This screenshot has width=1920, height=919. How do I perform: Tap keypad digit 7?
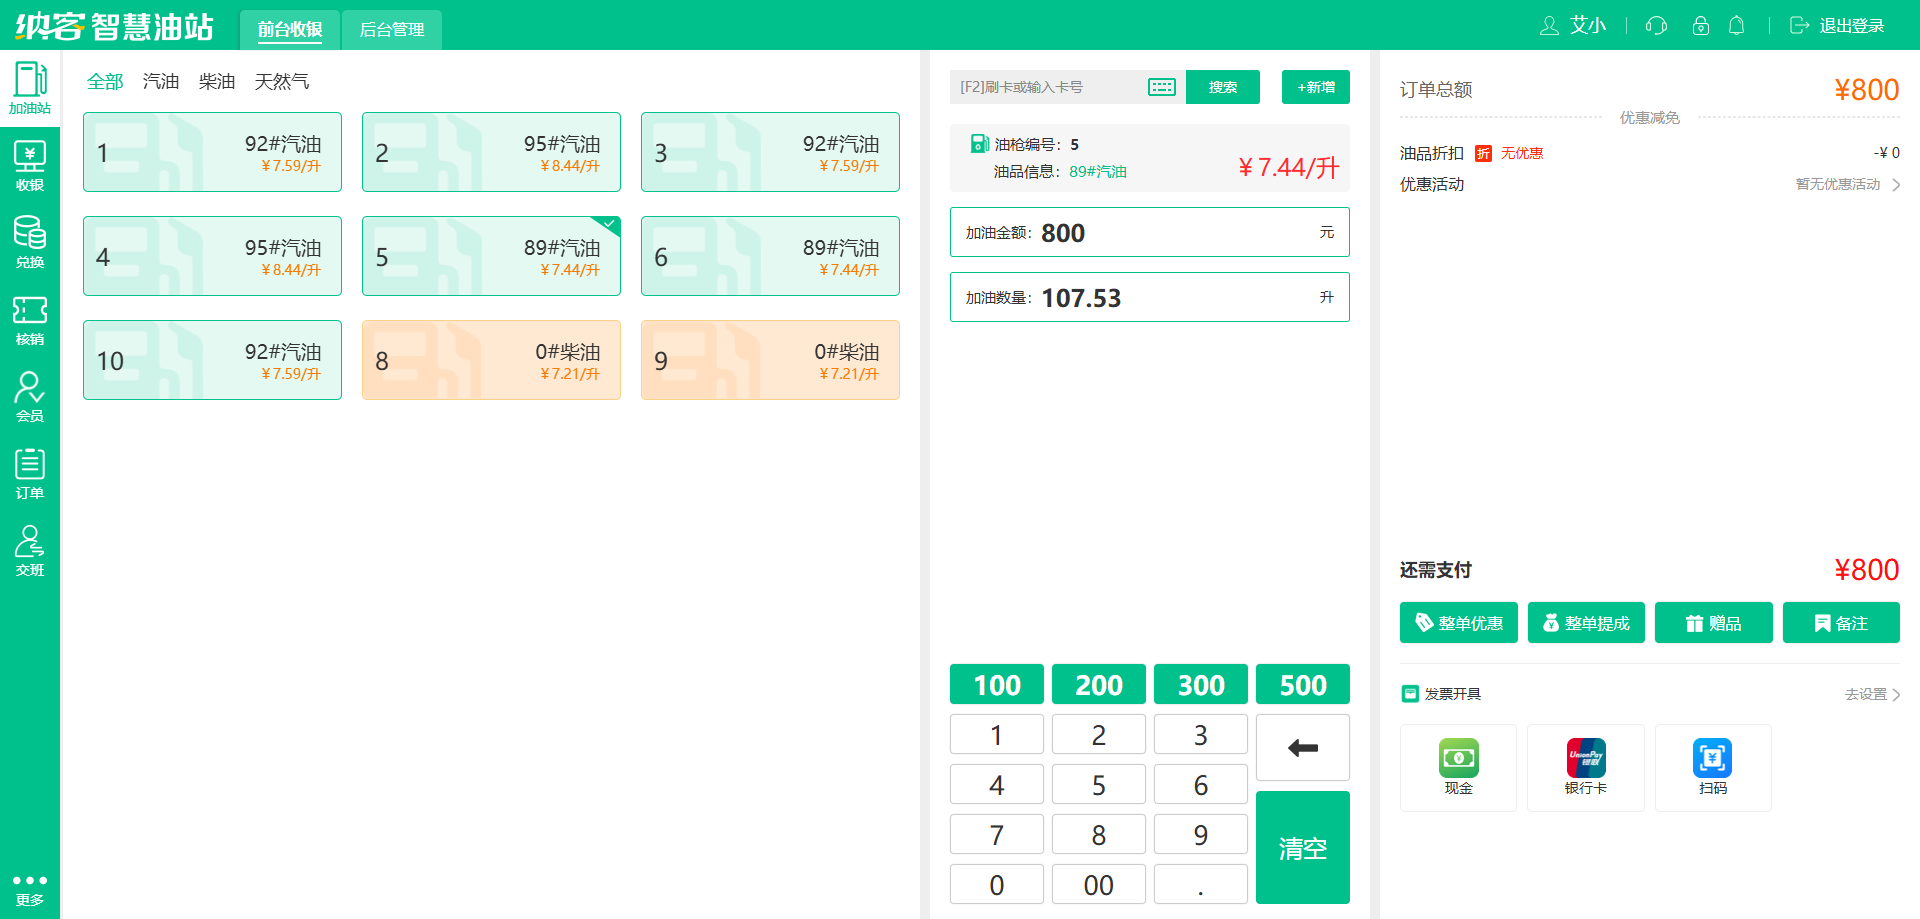click(x=997, y=834)
